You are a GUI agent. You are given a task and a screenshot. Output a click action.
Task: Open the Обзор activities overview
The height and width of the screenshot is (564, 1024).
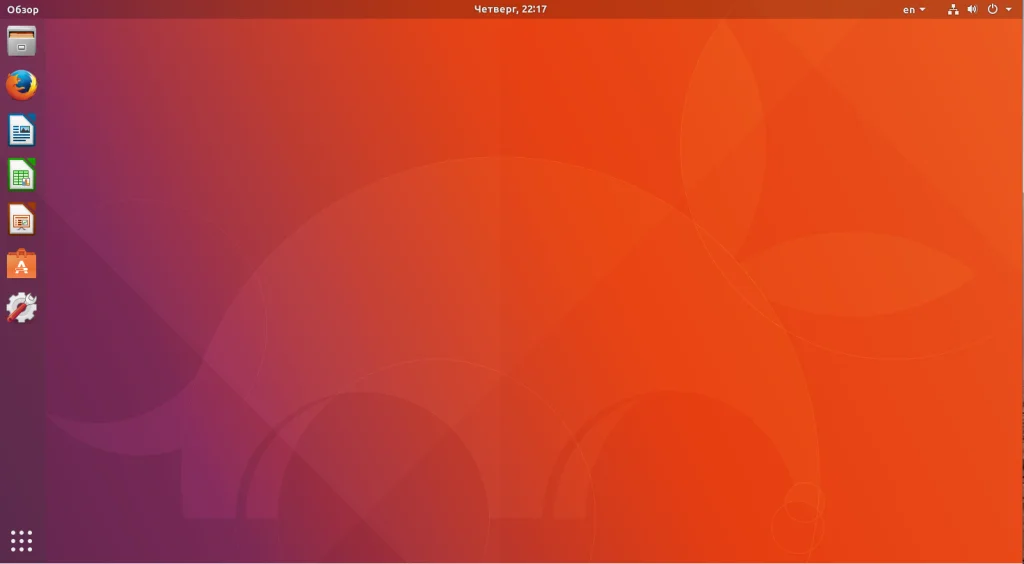(x=23, y=10)
